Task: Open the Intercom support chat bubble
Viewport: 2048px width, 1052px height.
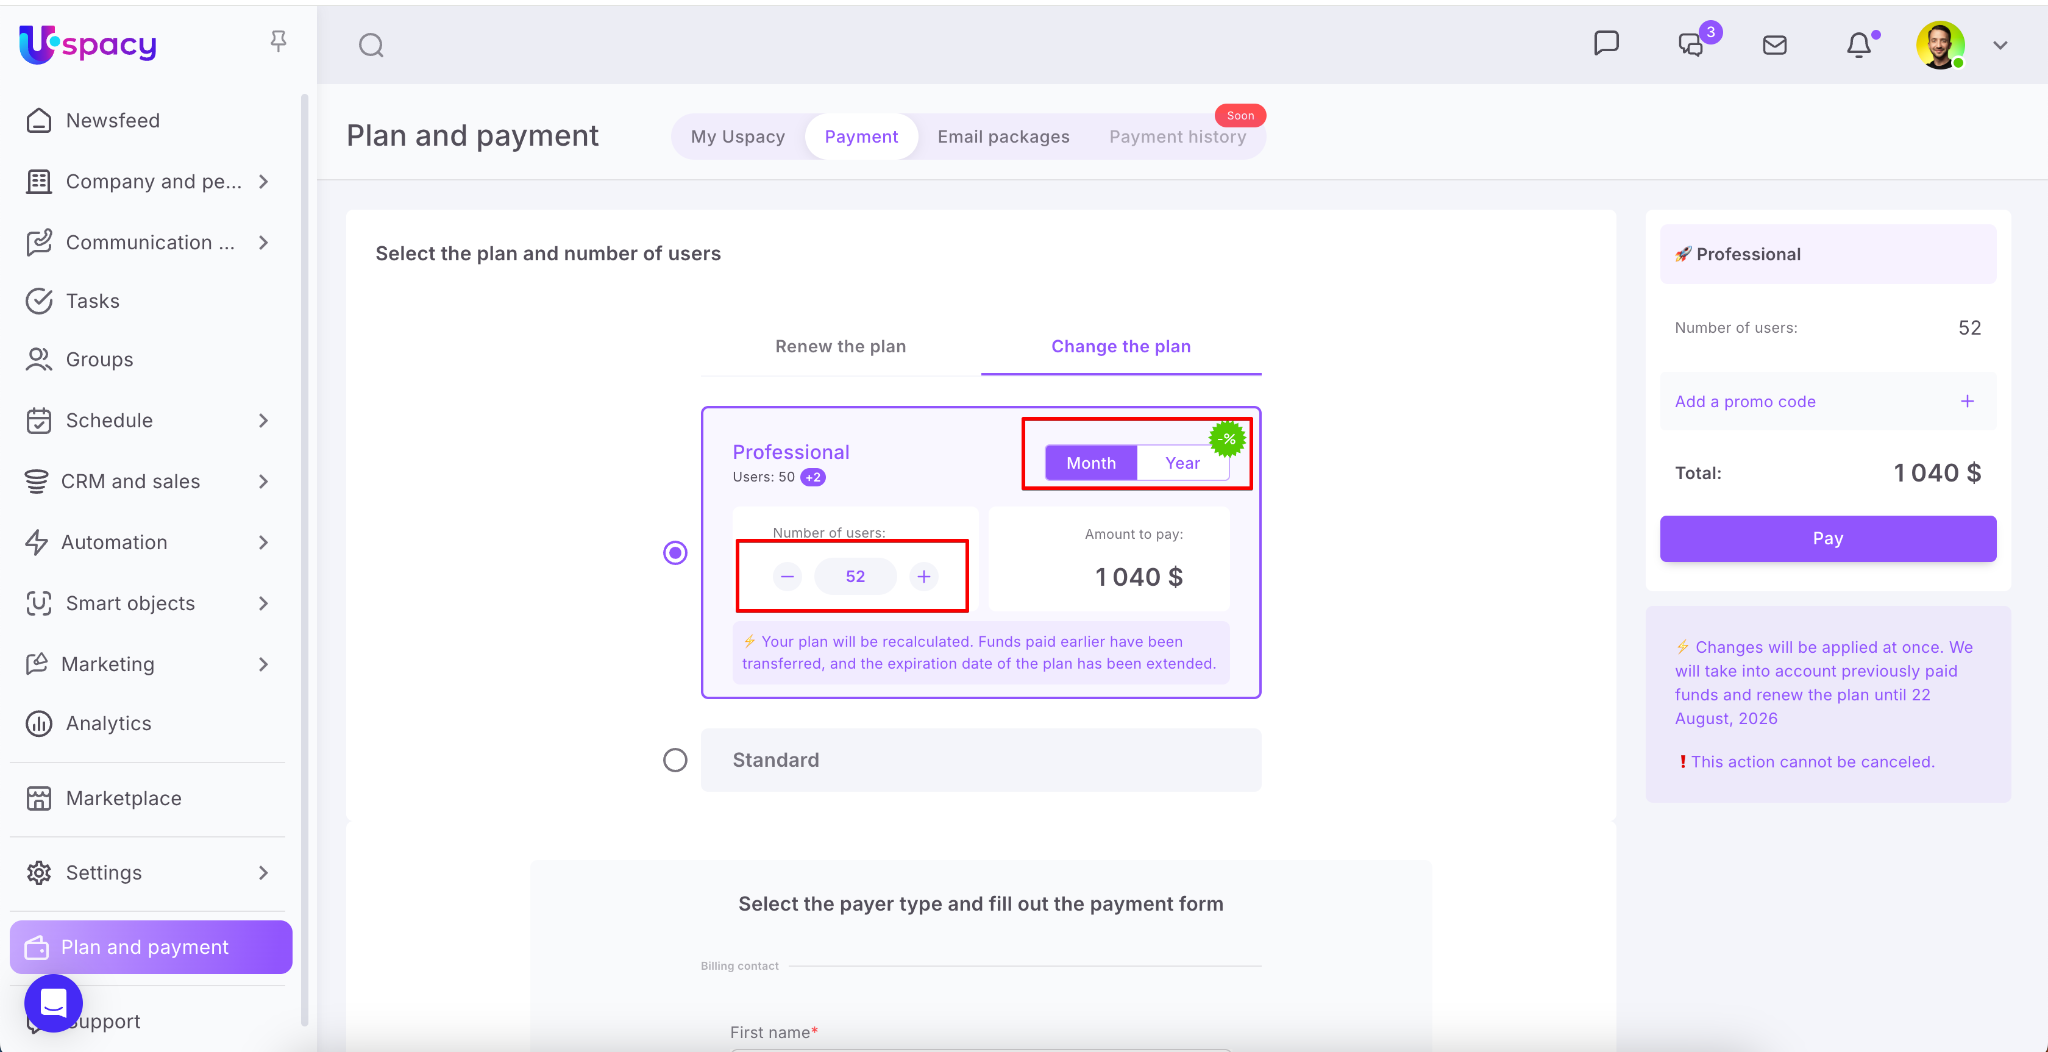Action: pyautogui.click(x=53, y=1002)
